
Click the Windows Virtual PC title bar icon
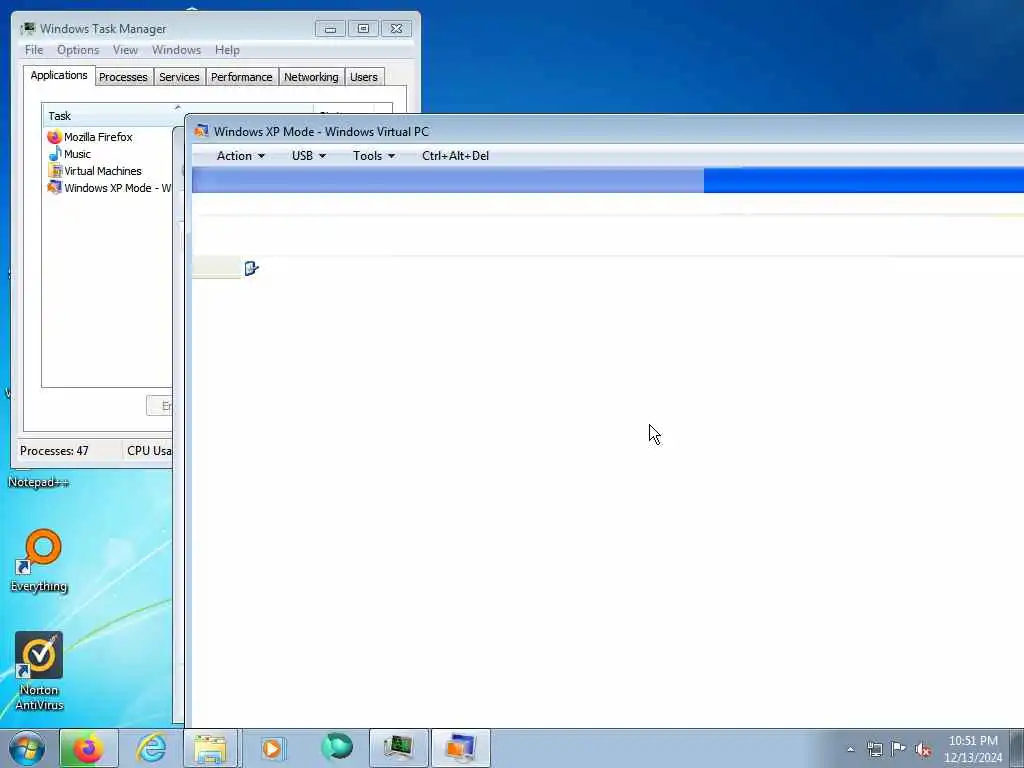pos(201,131)
